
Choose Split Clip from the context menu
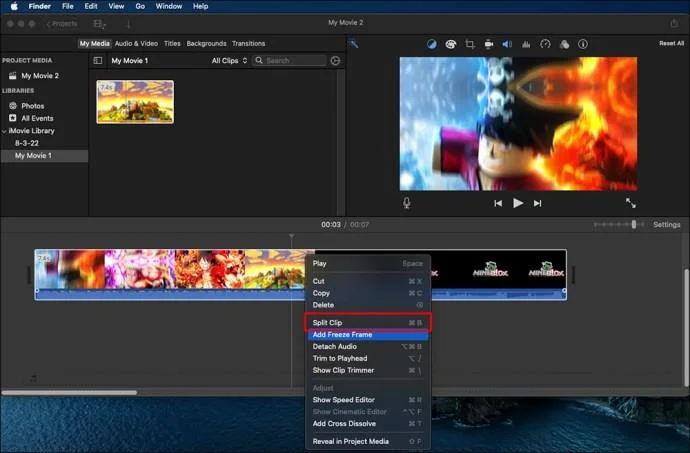[368, 323]
